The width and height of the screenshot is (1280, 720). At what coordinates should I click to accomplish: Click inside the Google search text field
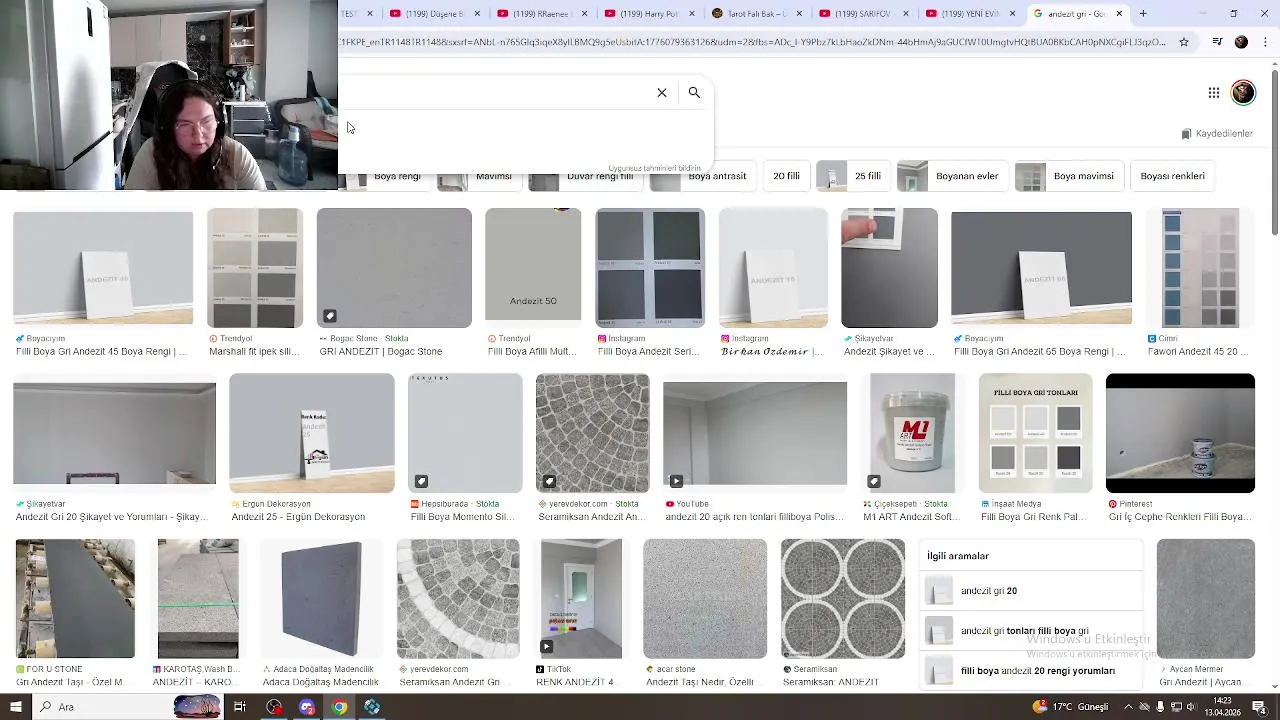pos(495,92)
